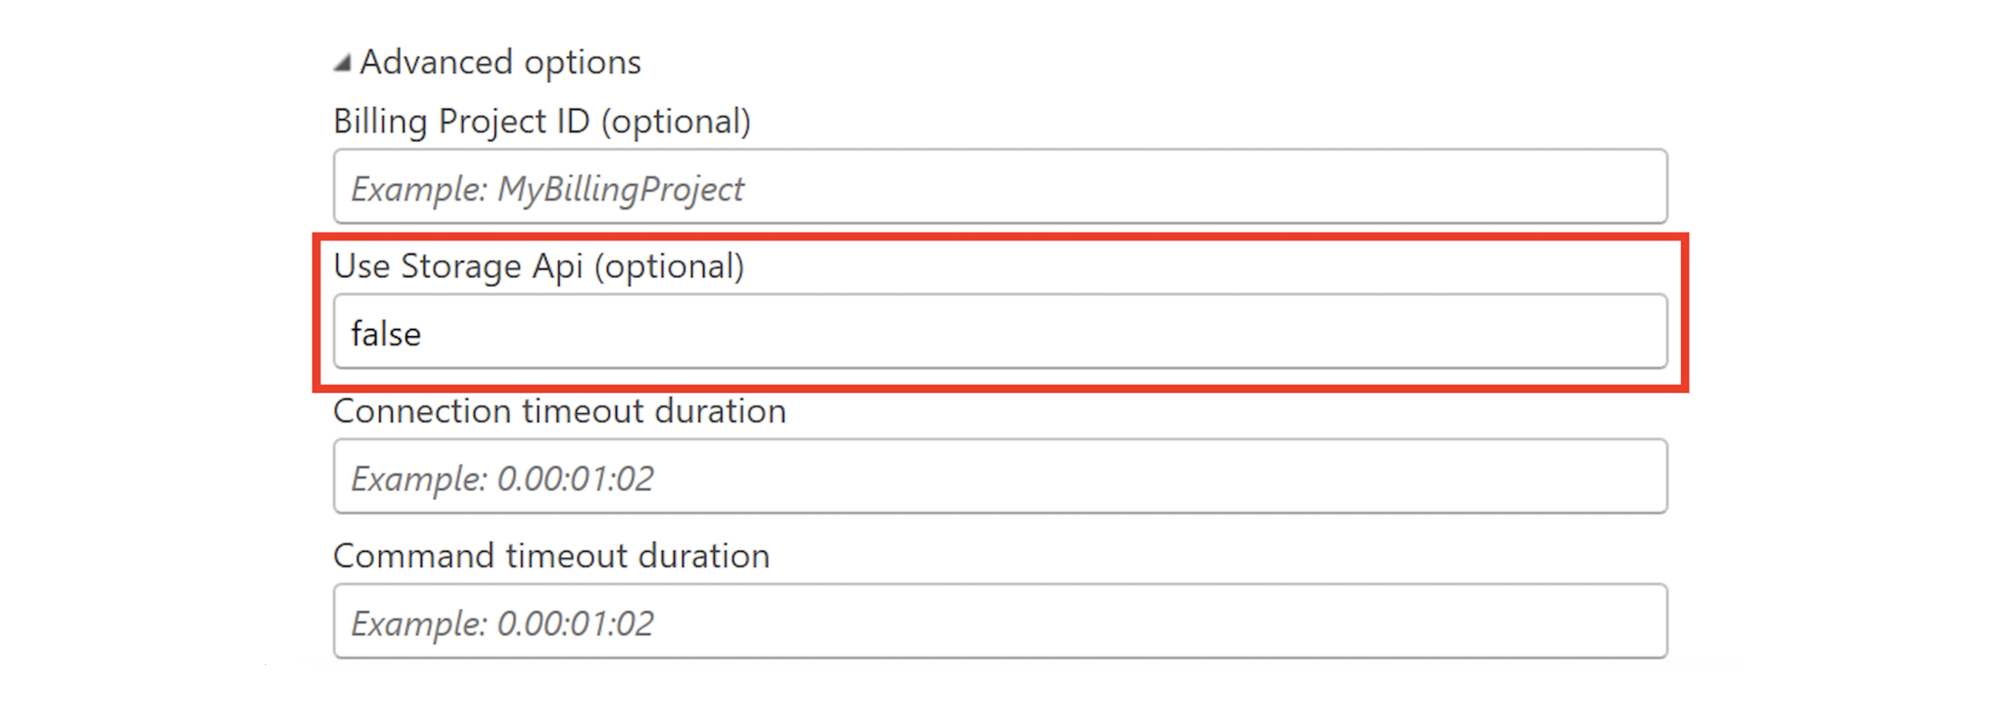Image resolution: width=1992 pixels, height=720 pixels.
Task: Click the optional tag next to Use Storage Api
Action: click(x=669, y=266)
